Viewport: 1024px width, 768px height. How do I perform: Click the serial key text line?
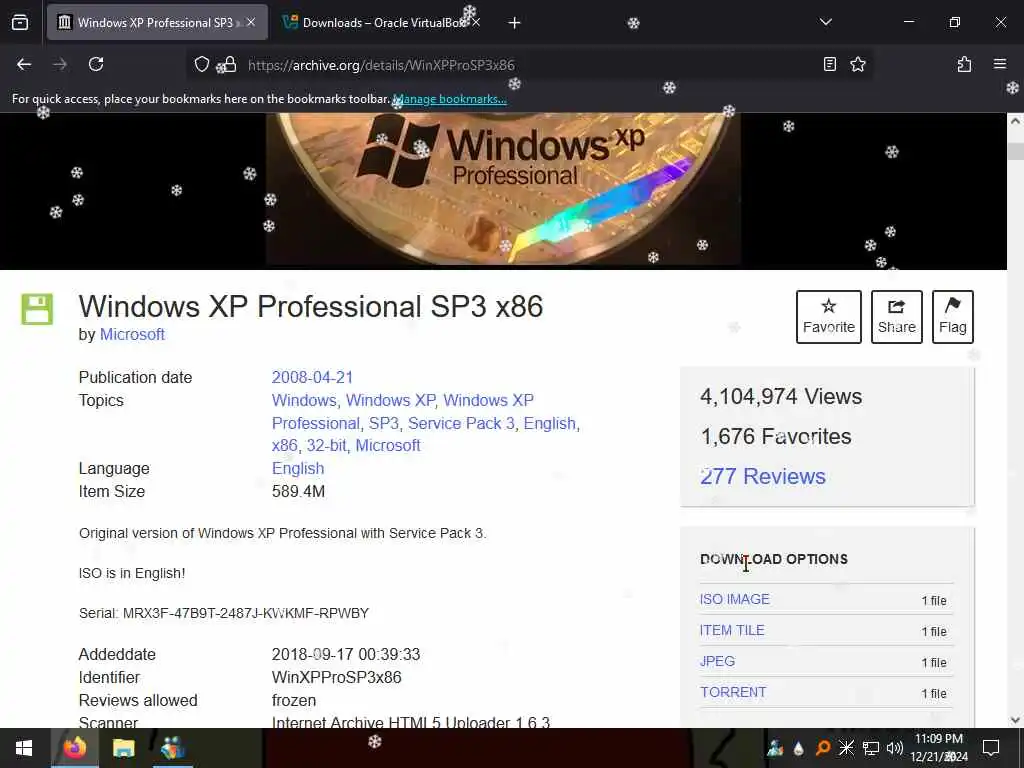224,613
